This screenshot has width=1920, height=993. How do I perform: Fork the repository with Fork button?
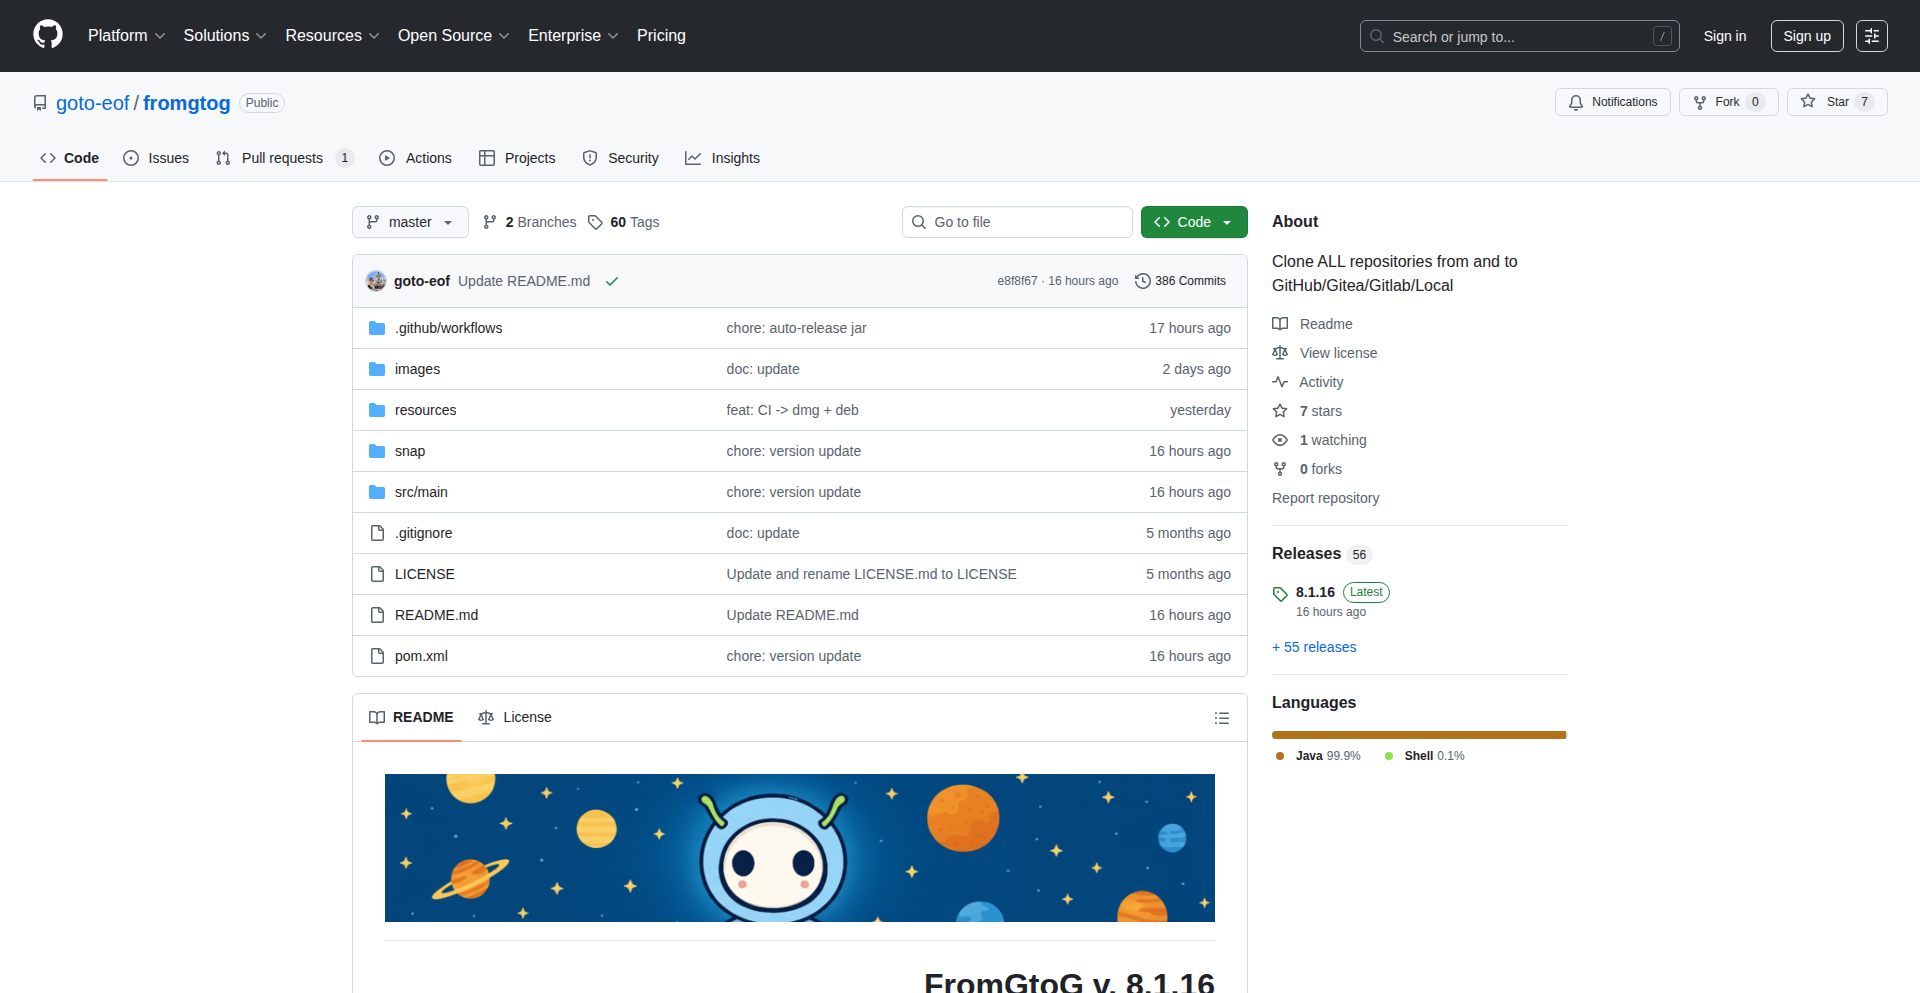(1727, 102)
